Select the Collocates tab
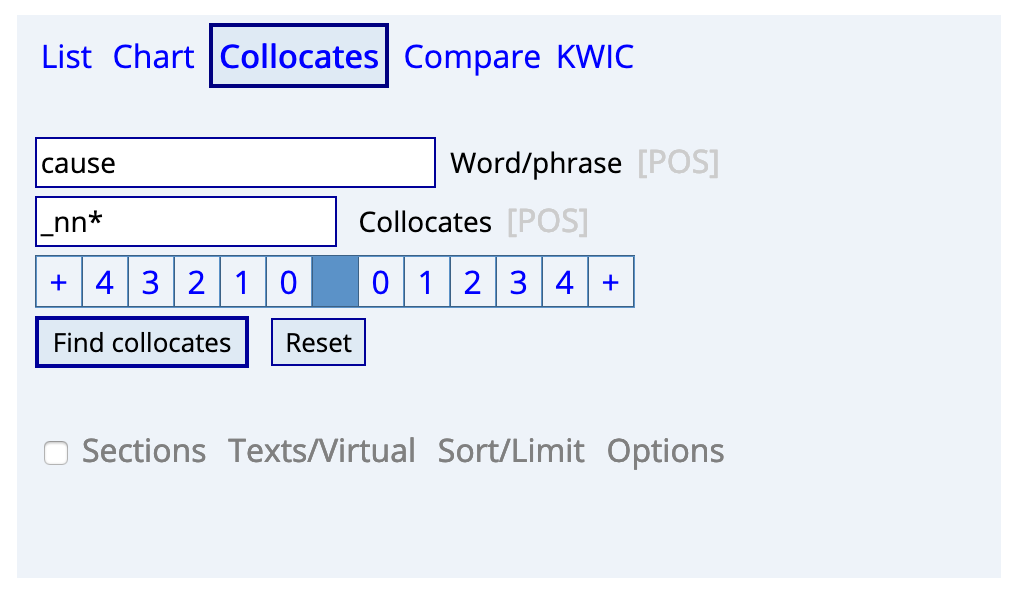Viewport: 1016px width, 590px height. pos(299,56)
